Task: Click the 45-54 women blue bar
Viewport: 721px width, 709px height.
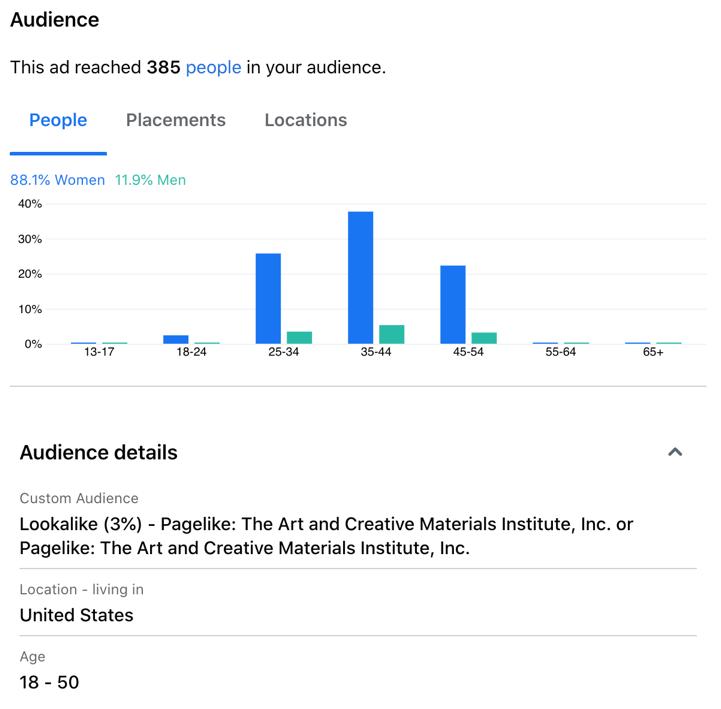Action: [453, 304]
